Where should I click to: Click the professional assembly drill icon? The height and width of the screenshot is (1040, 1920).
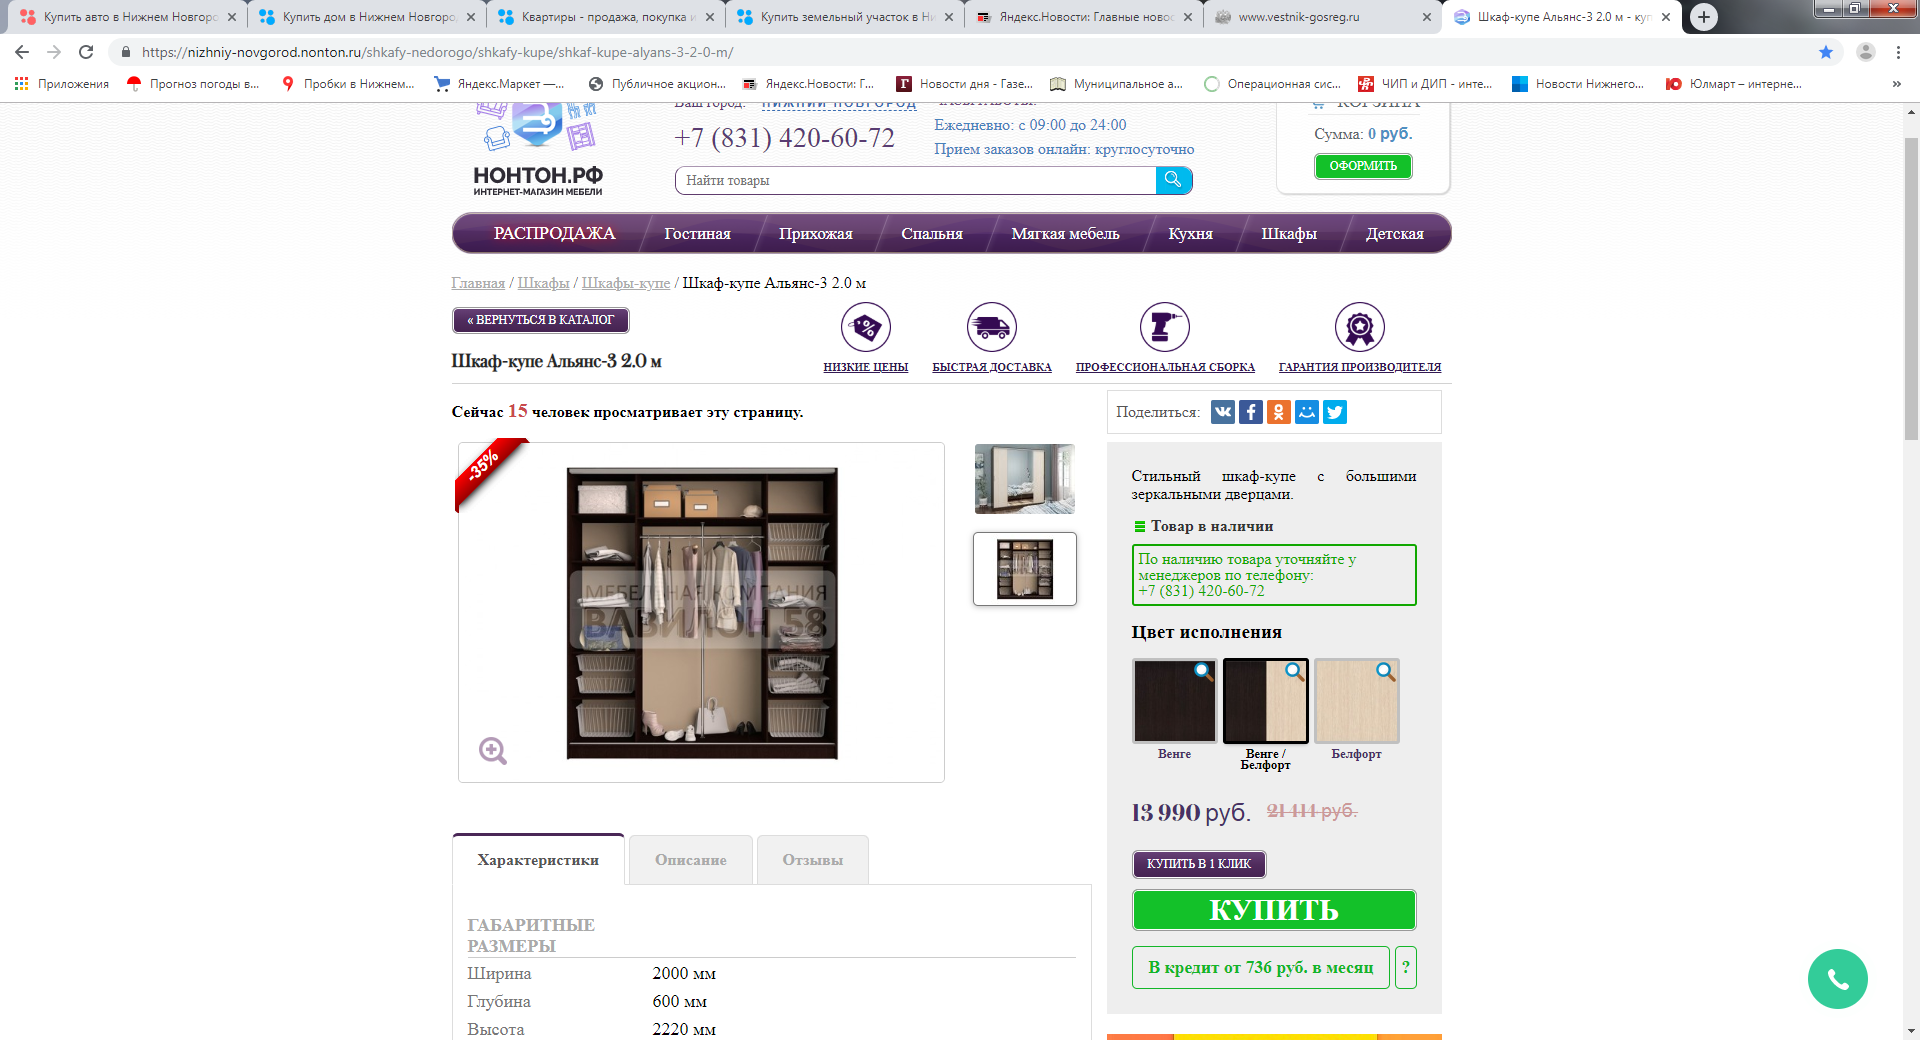1165,327
